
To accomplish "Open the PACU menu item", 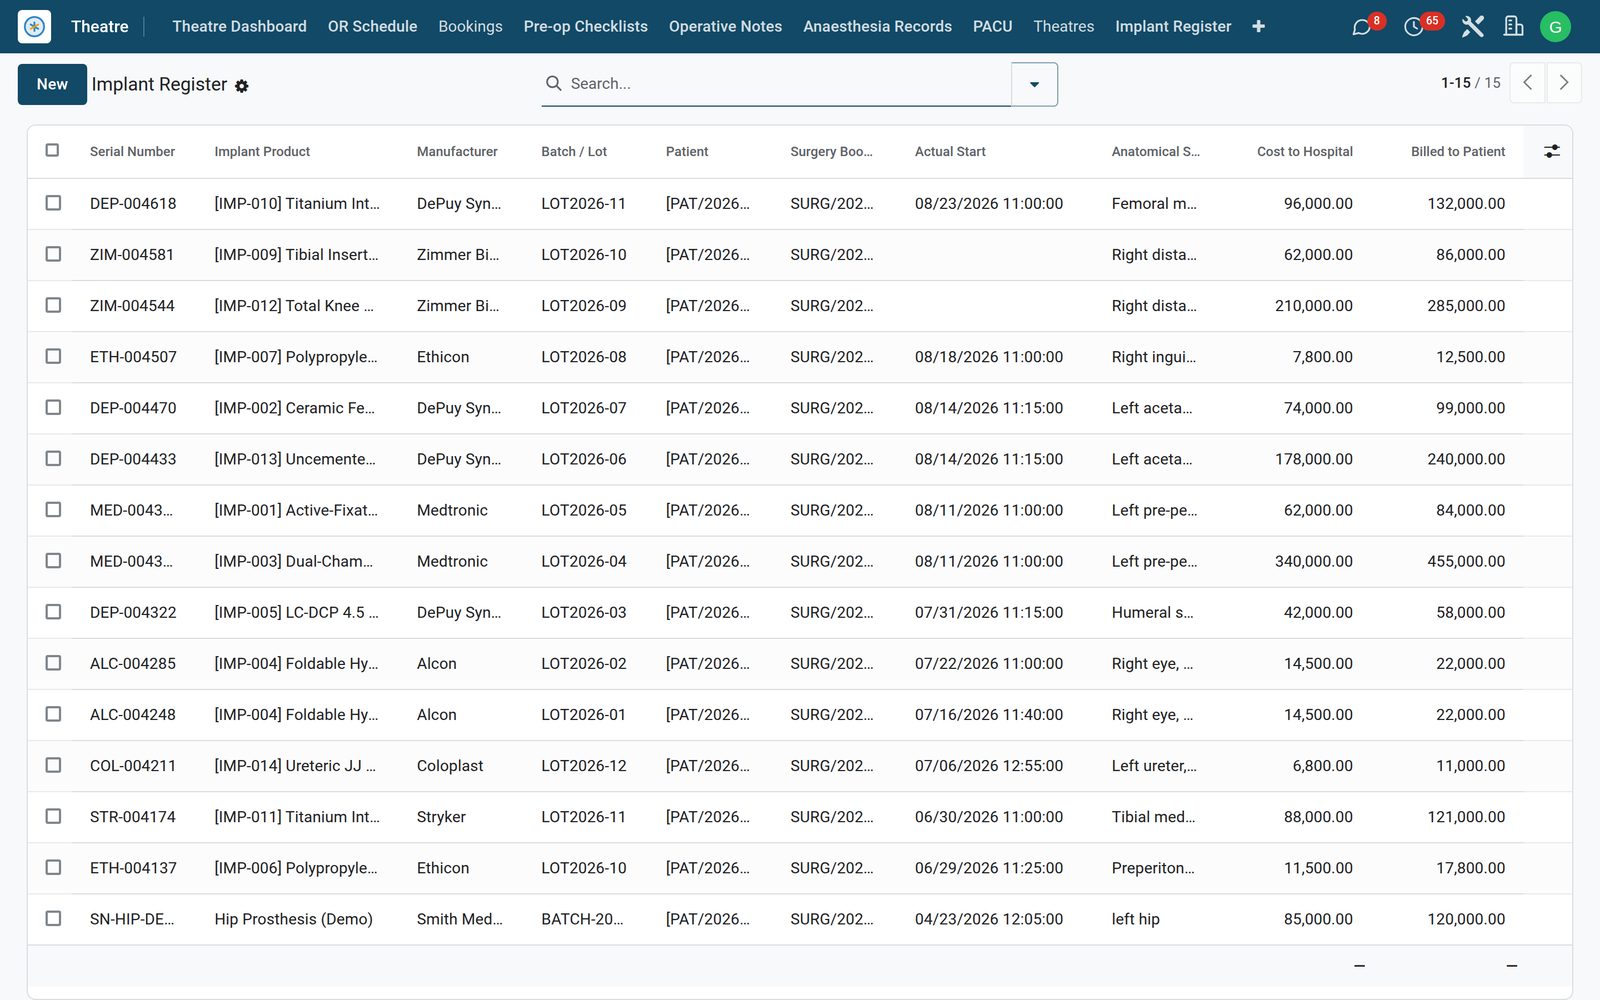I will click(992, 27).
